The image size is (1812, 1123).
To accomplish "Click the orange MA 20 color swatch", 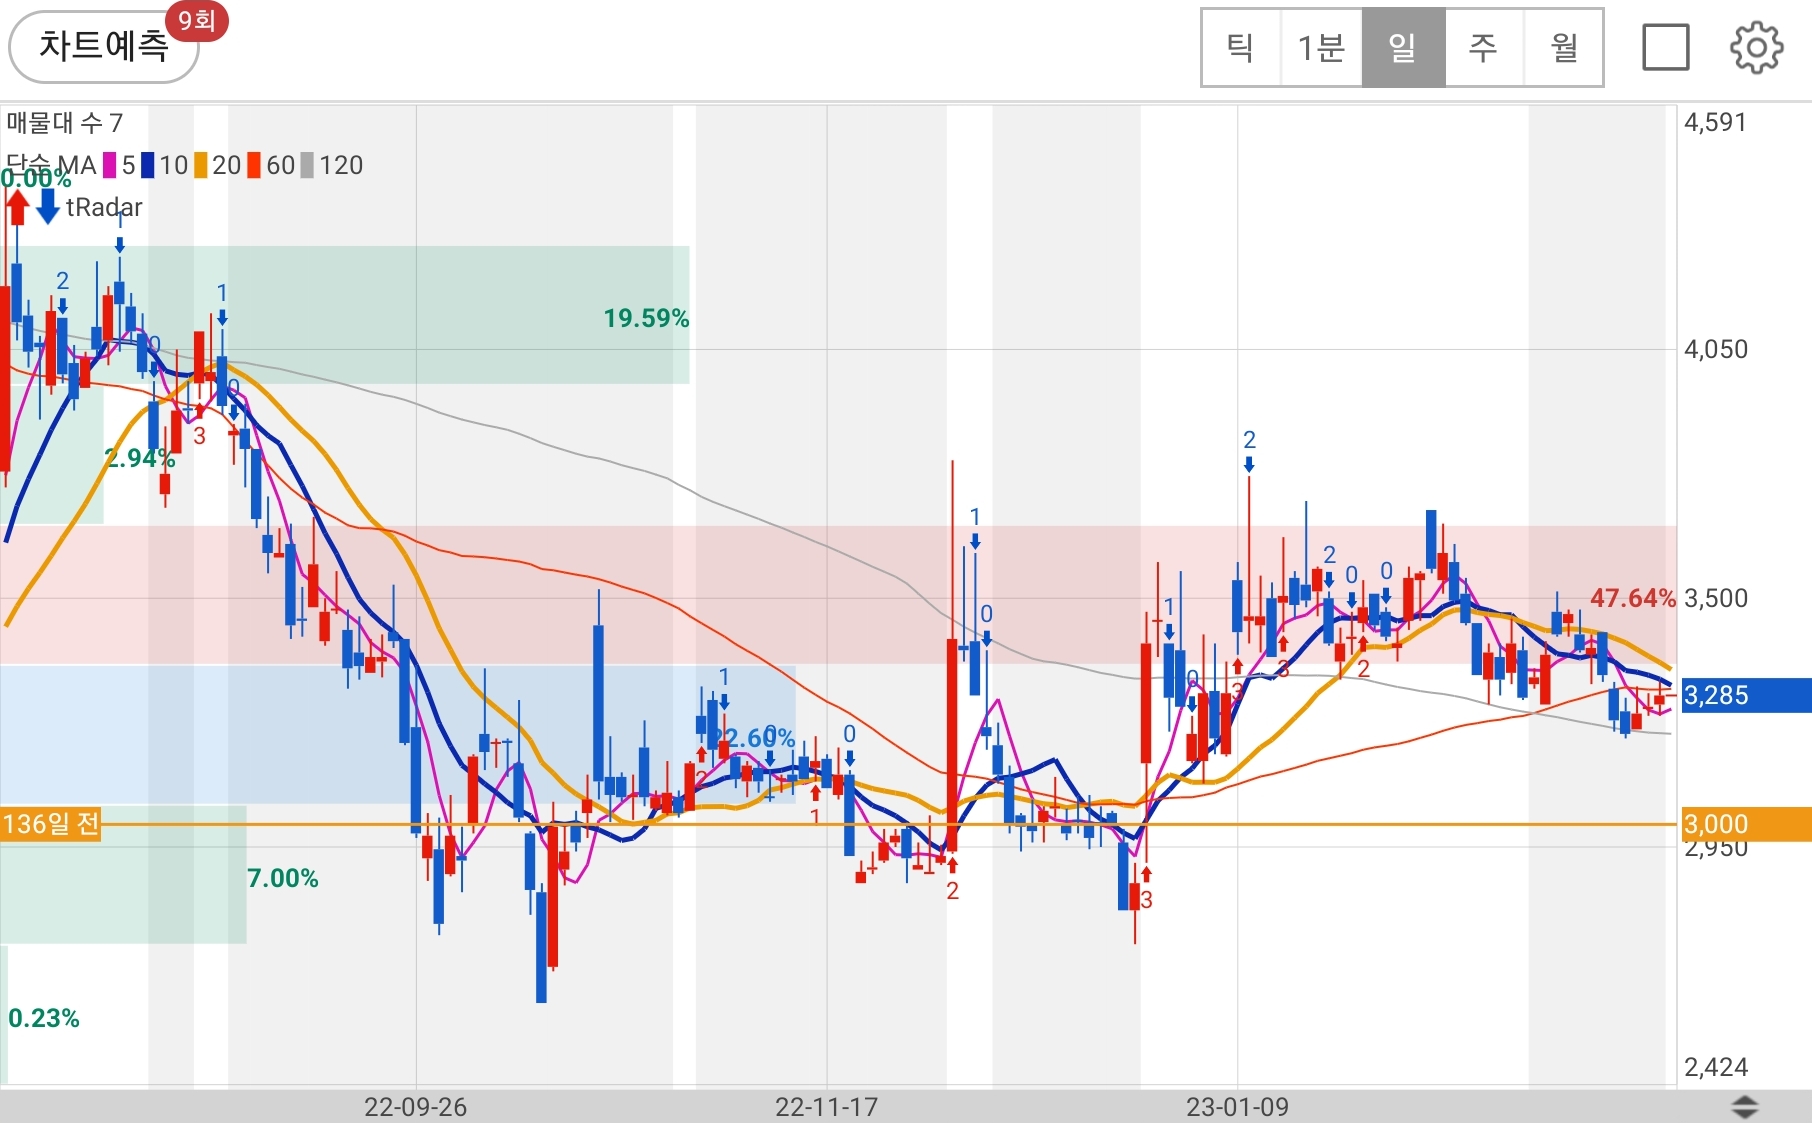I will (x=200, y=165).
